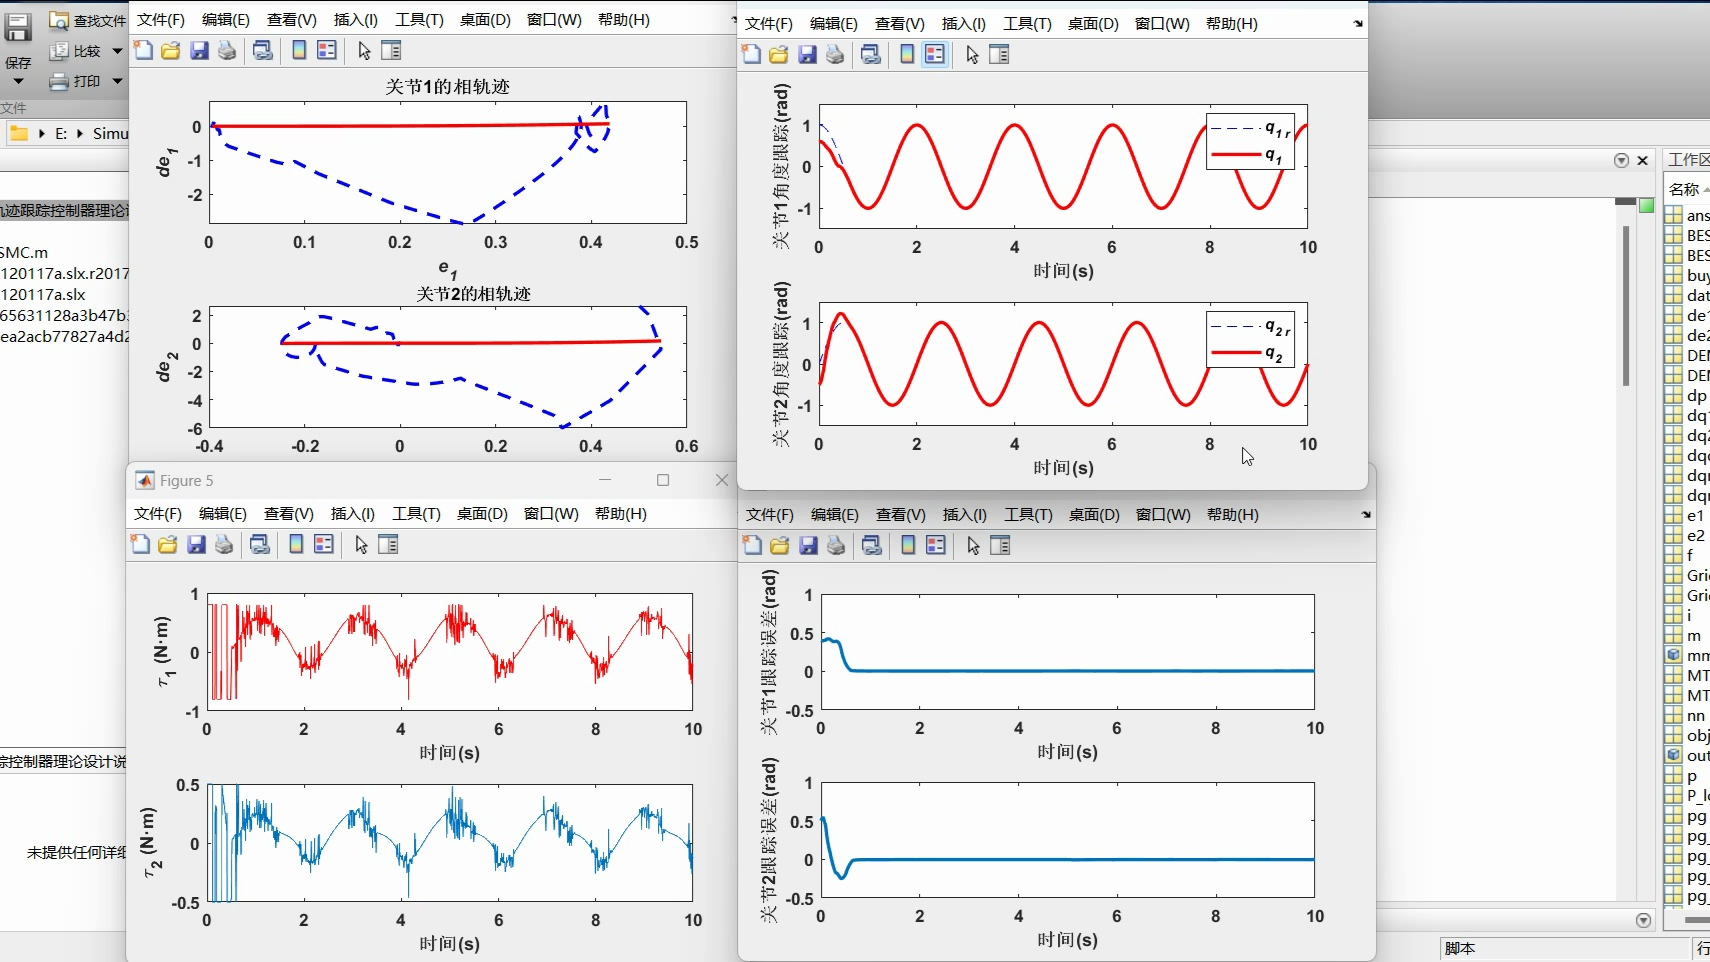This screenshot has width=1710, height=962.
Task: Expand the 比较 dropdown arrow
Action: [117, 51]
